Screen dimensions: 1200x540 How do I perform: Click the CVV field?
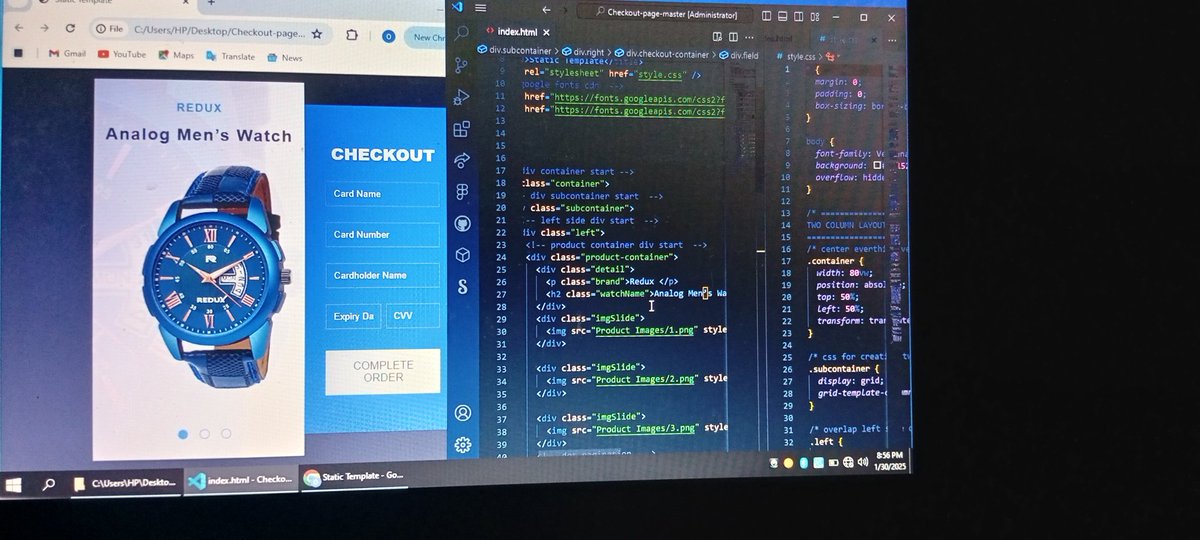click(413, 316)
